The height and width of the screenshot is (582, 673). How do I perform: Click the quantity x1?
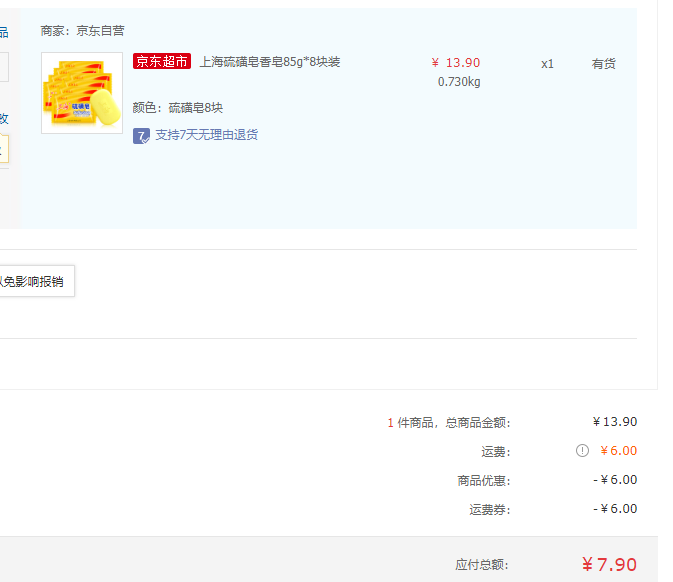pyautogui.click(x=547, y=64)
